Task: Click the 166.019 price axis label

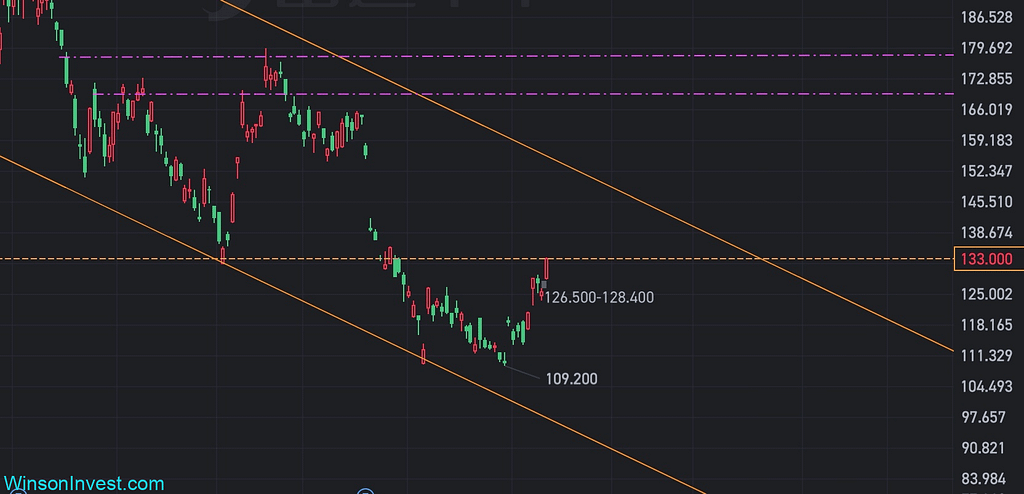Action: point(986,110)
